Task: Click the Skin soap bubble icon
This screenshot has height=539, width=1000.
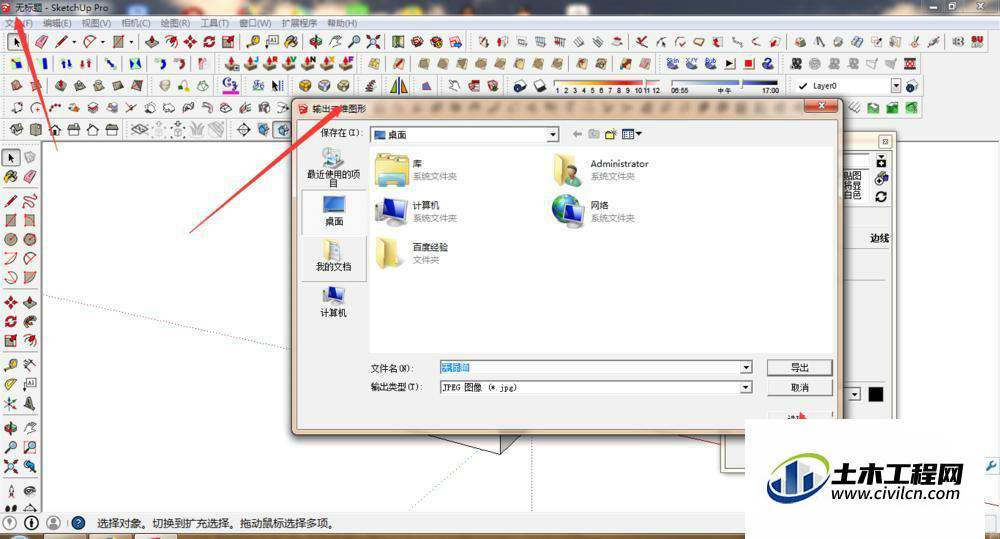Action: pyautogui.click(x=672, y=64)
